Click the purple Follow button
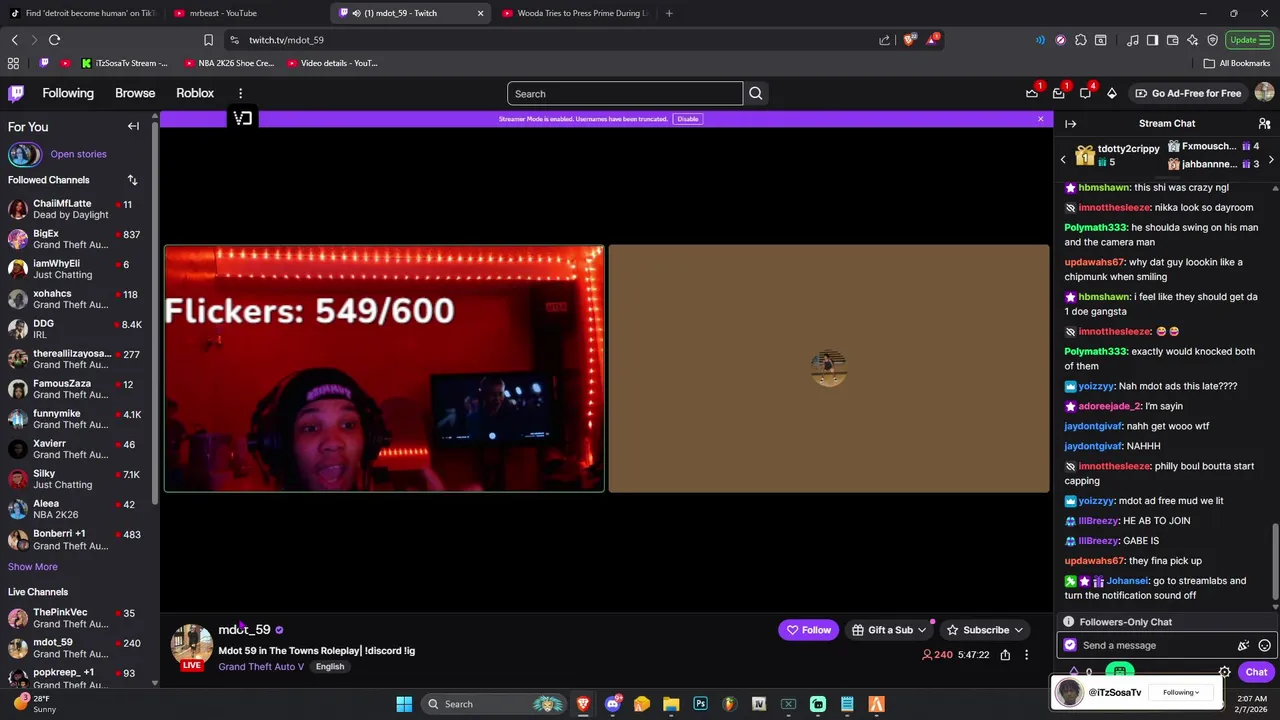This screenshot has width=1280, height=720. tap(808, 630)
